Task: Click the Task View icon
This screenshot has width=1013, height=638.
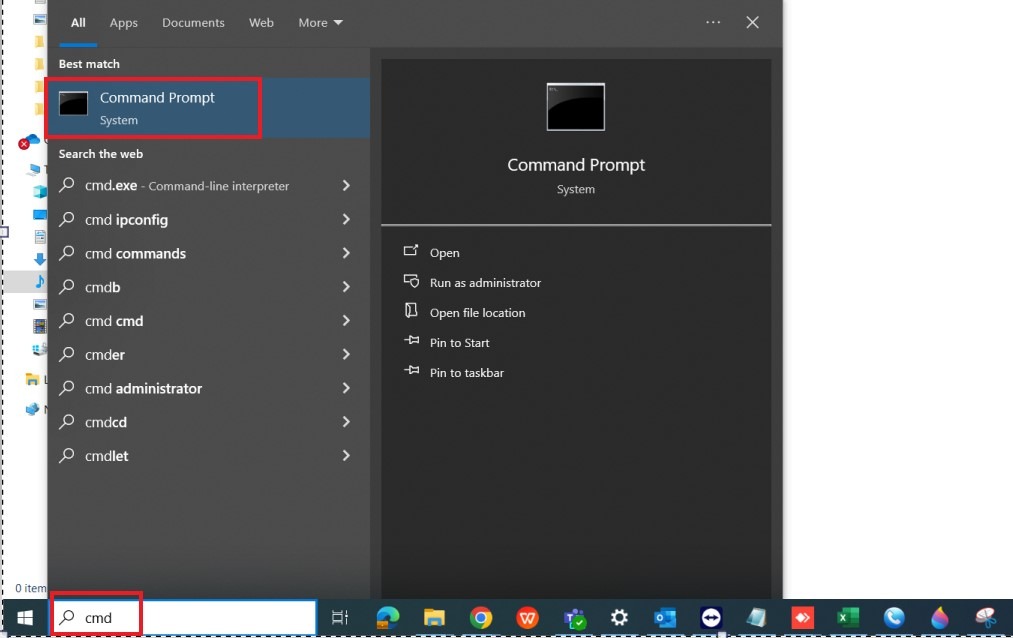Action: pyautogui.click(x=340, y=618)
